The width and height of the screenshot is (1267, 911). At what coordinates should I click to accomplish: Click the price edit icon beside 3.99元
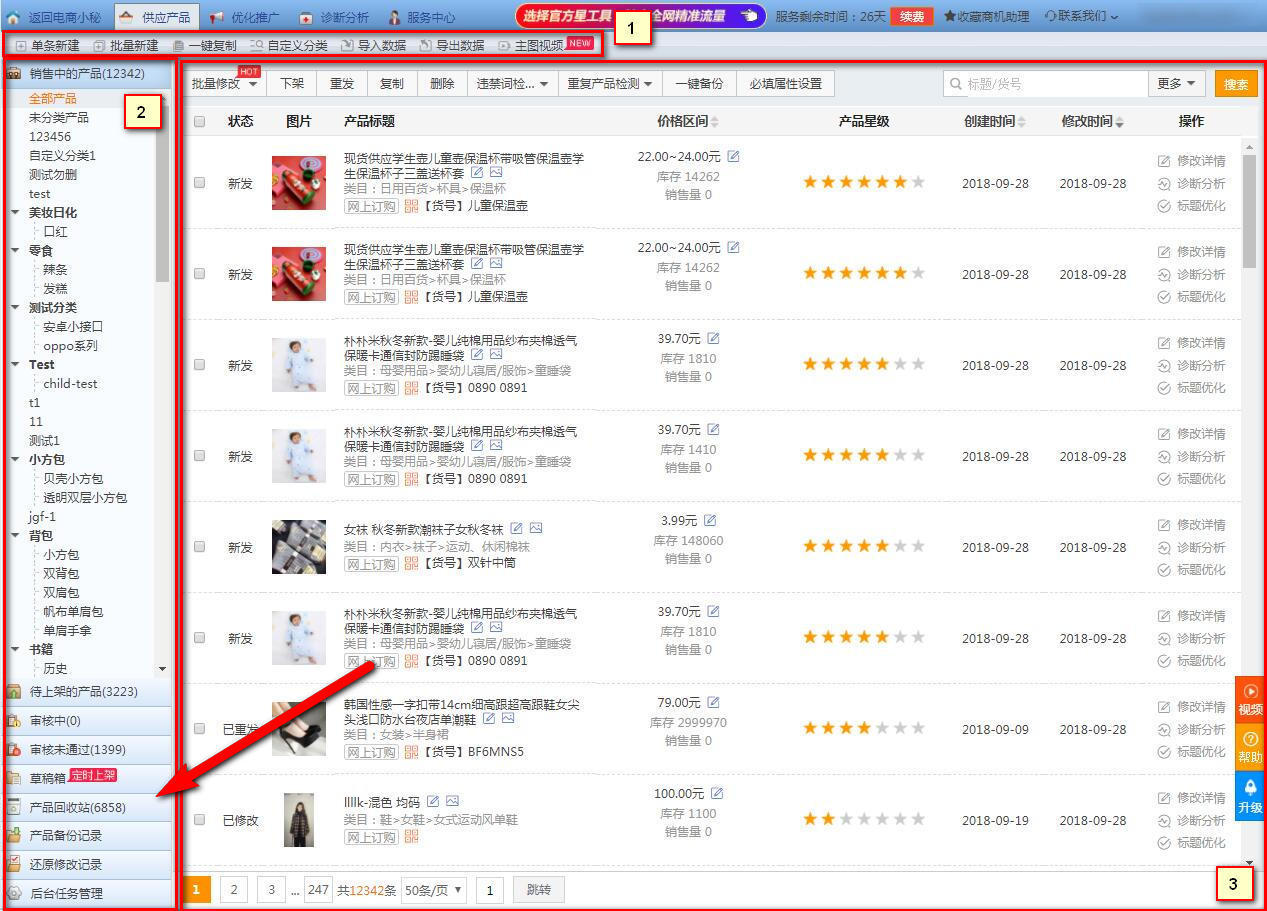(710, 520)
